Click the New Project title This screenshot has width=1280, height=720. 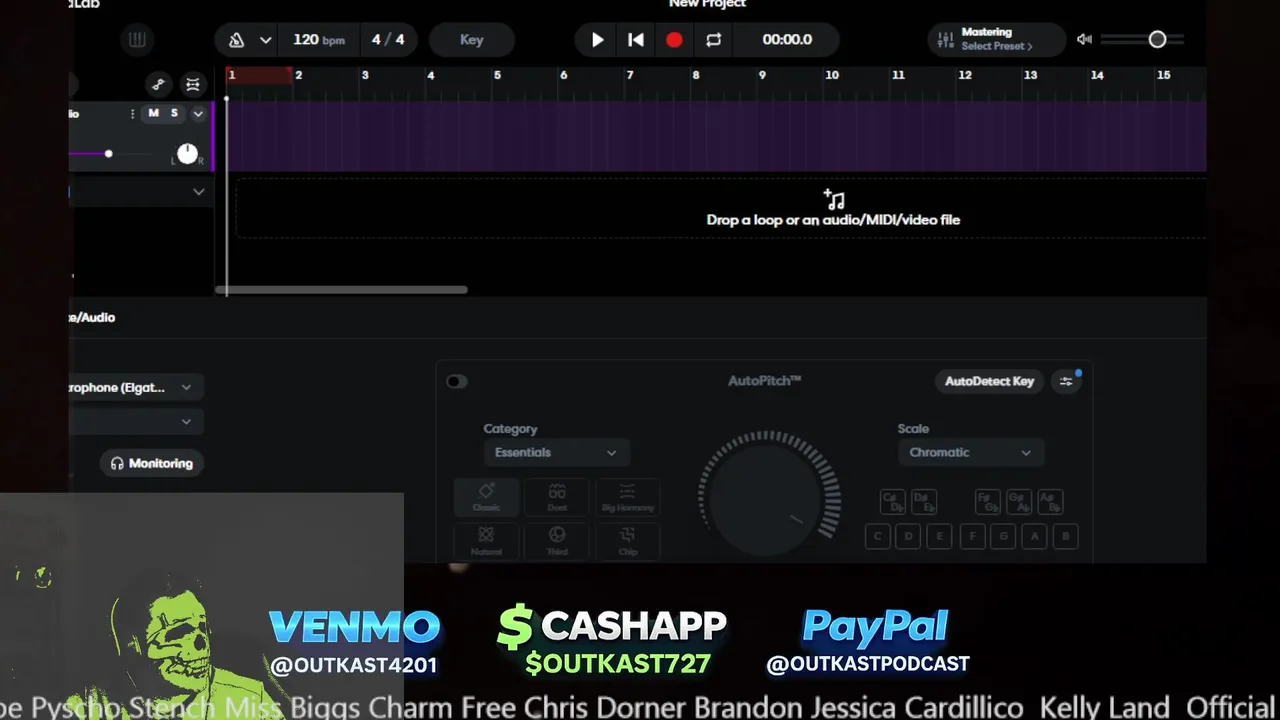[x=707, y=4]
